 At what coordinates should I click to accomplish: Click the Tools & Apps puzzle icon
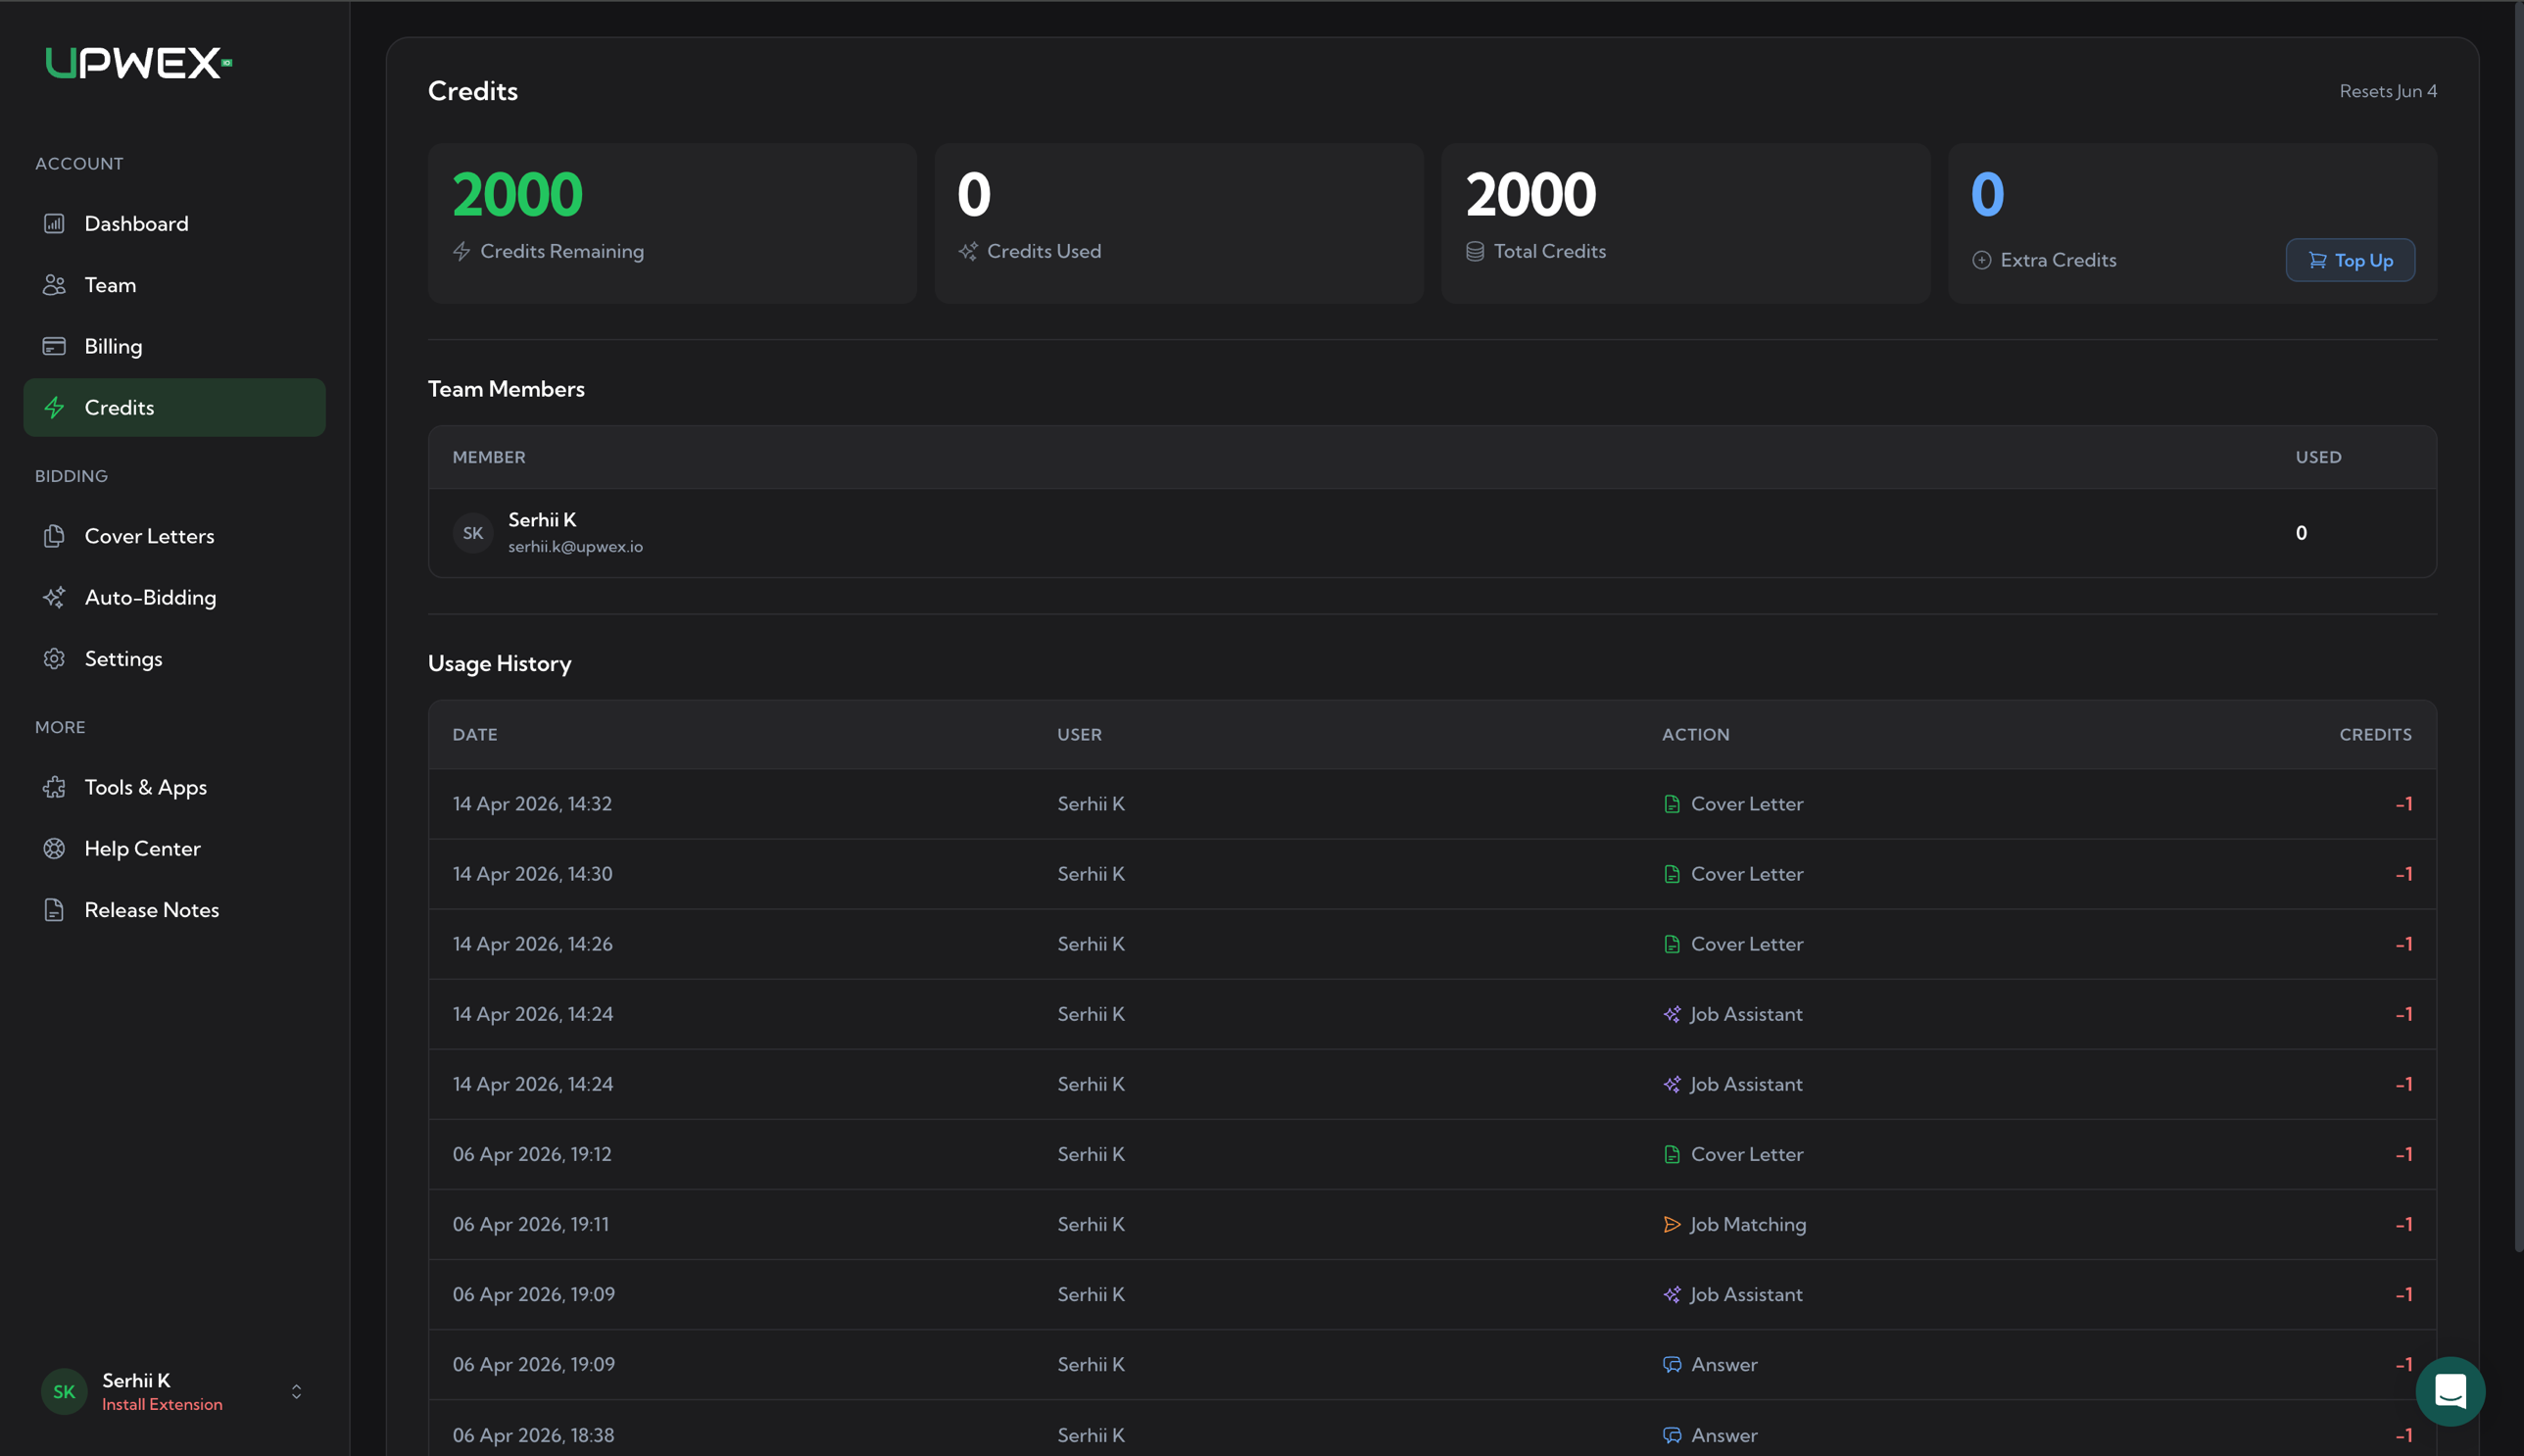(54, 787)
